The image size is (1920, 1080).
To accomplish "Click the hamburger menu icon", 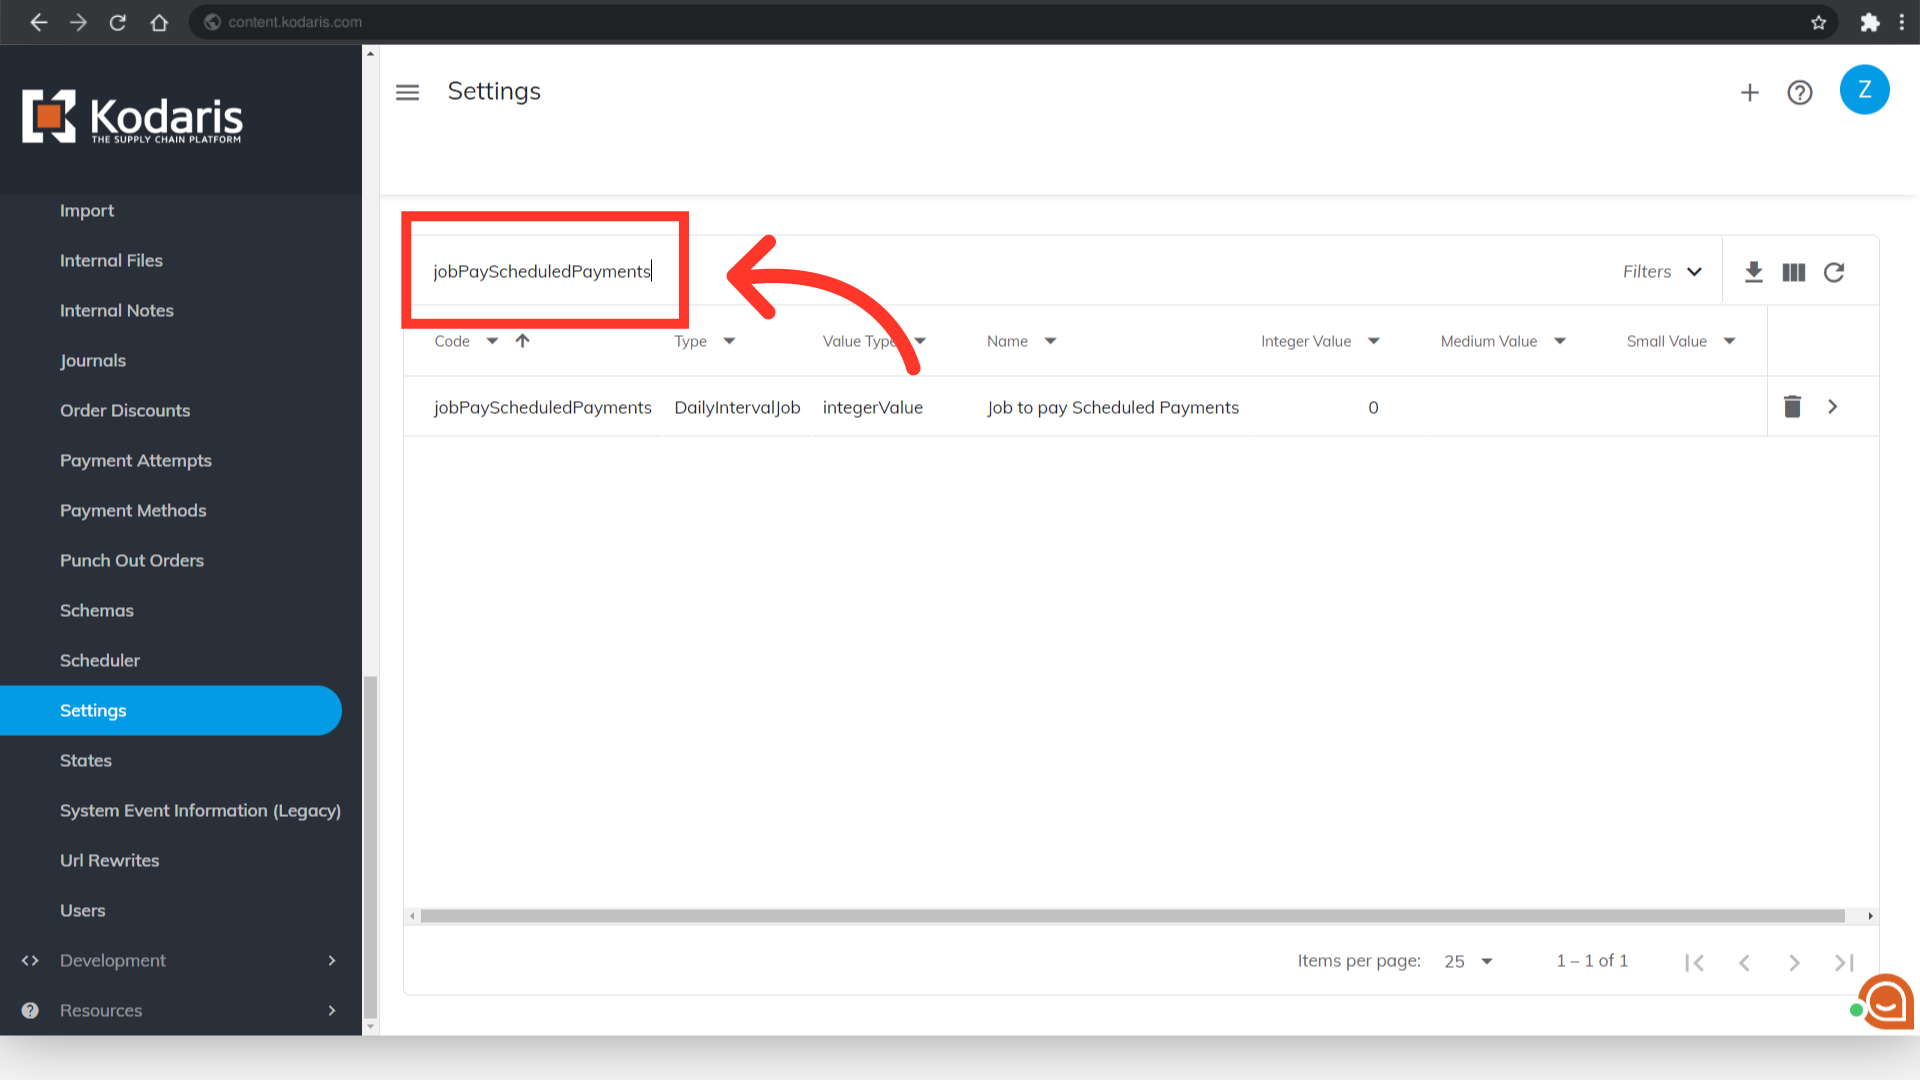I will point(407,92).
